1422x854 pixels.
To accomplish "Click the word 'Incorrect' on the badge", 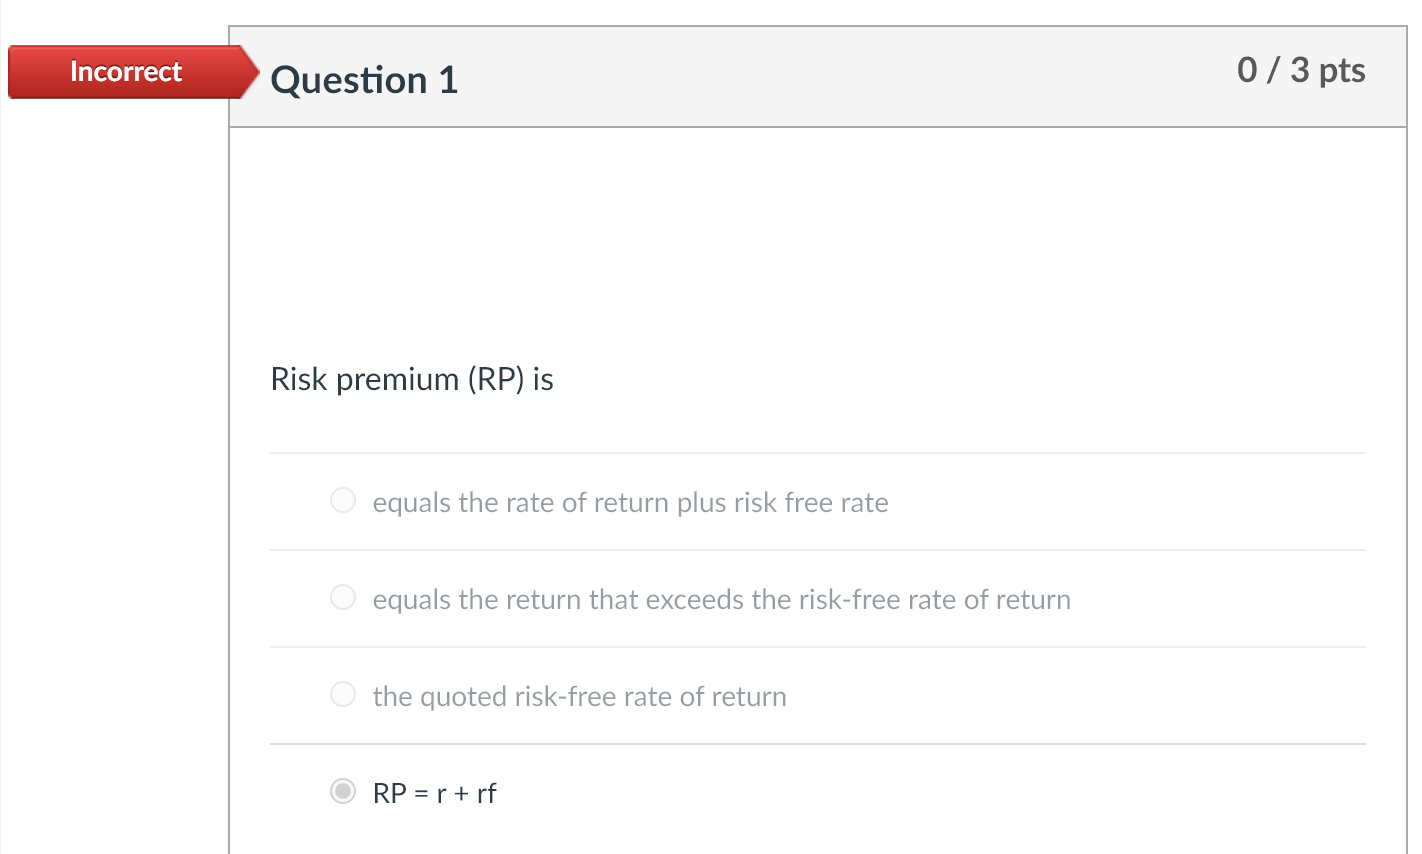I will (125, 72).
